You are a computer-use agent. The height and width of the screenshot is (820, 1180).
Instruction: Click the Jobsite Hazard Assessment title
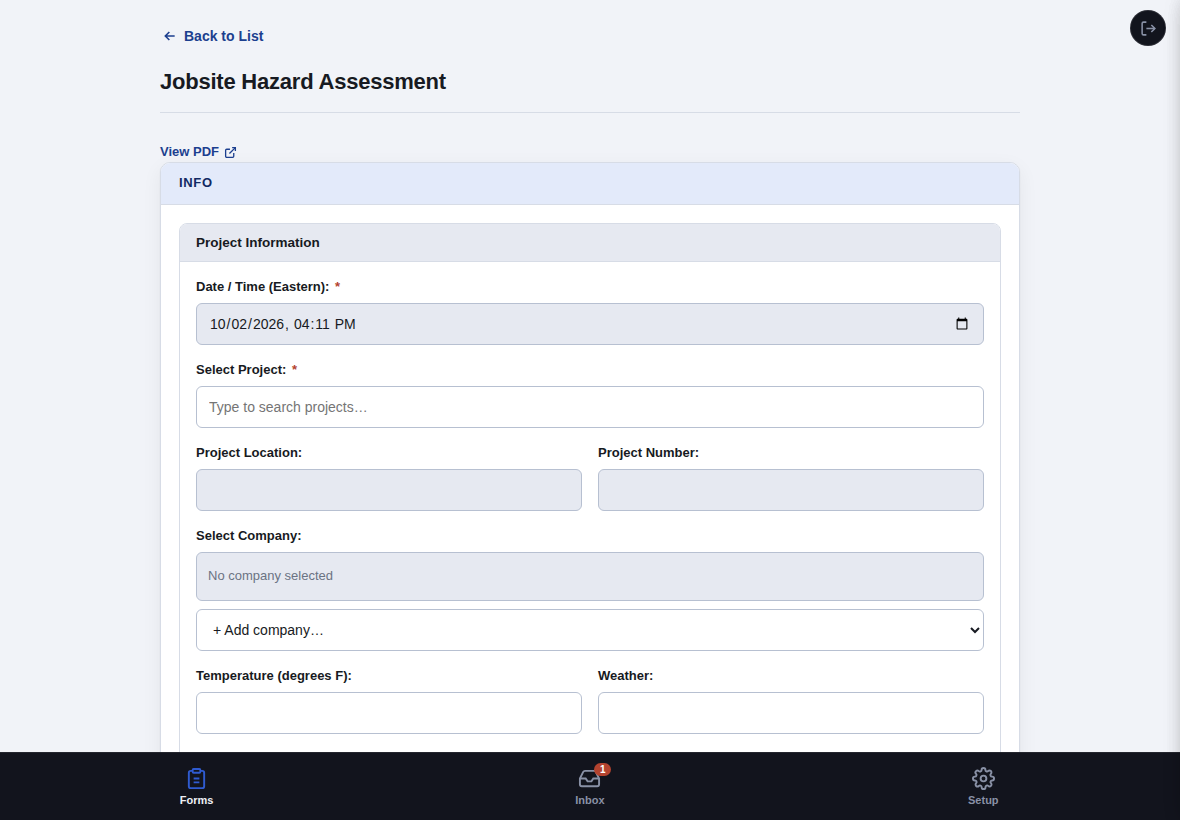[x=303, y=81]
